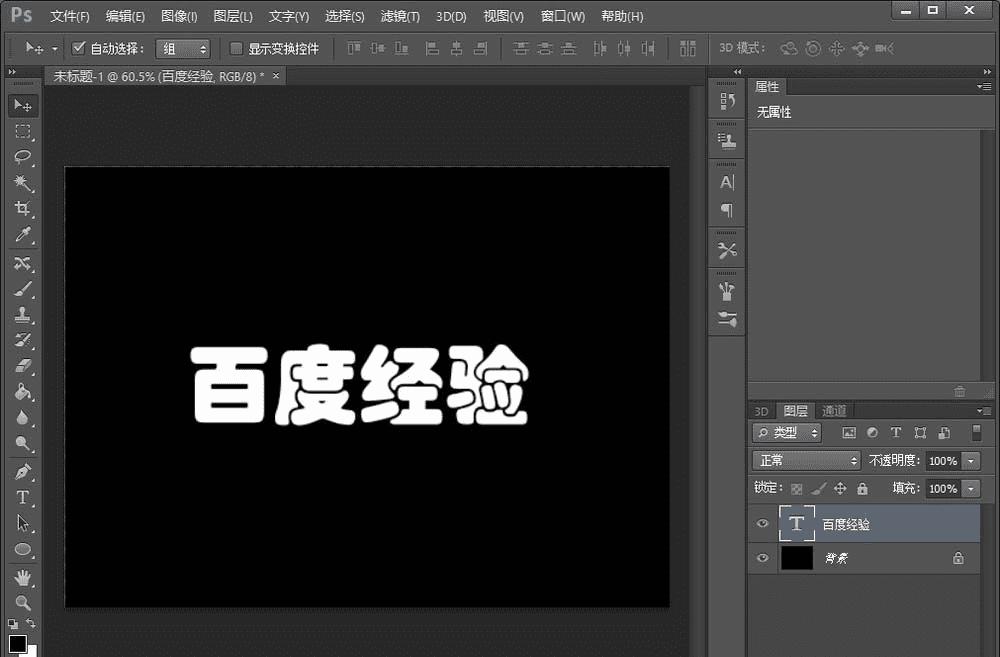Click the foreground color swatch
Screen dimensions: 1000x657
tap(17, 644)
